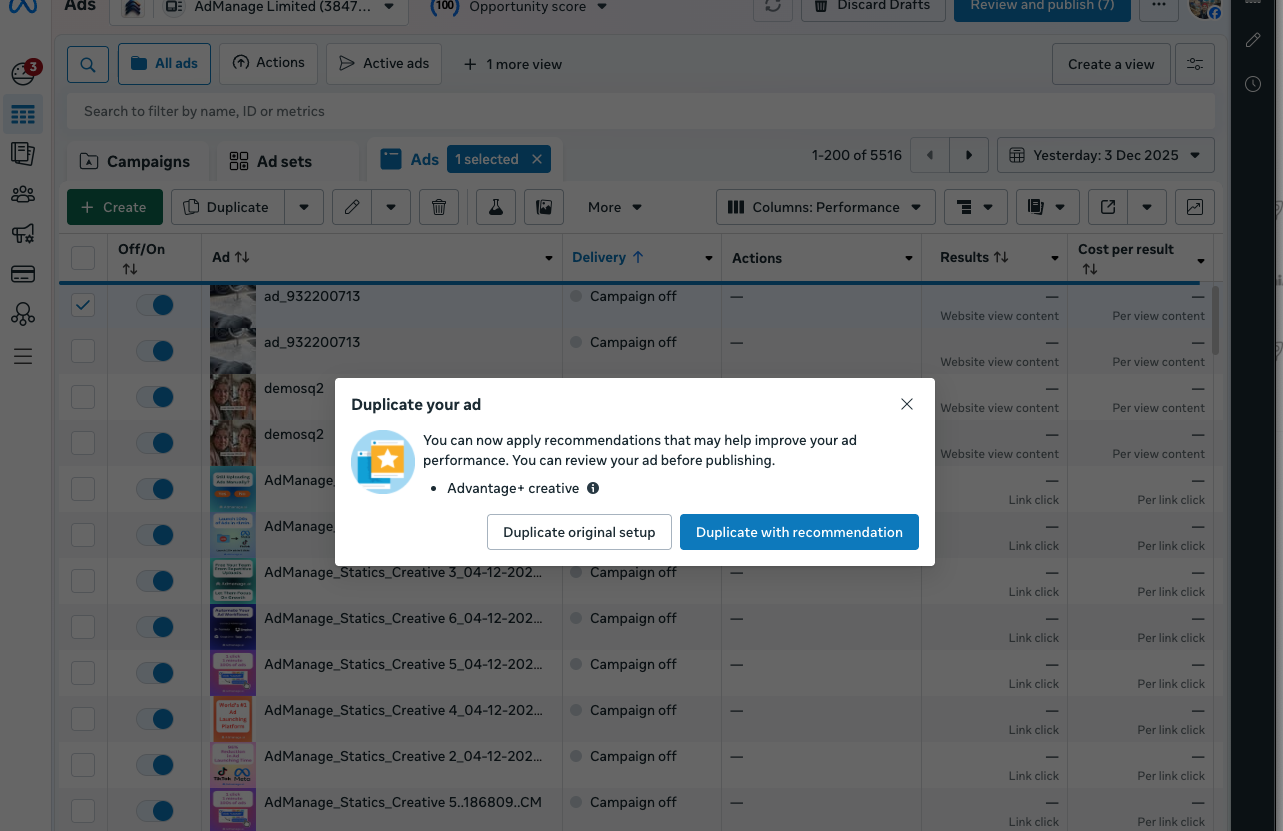
Task: Select the Ads Manager table icon in sidebar
Action: click(23, 114)
